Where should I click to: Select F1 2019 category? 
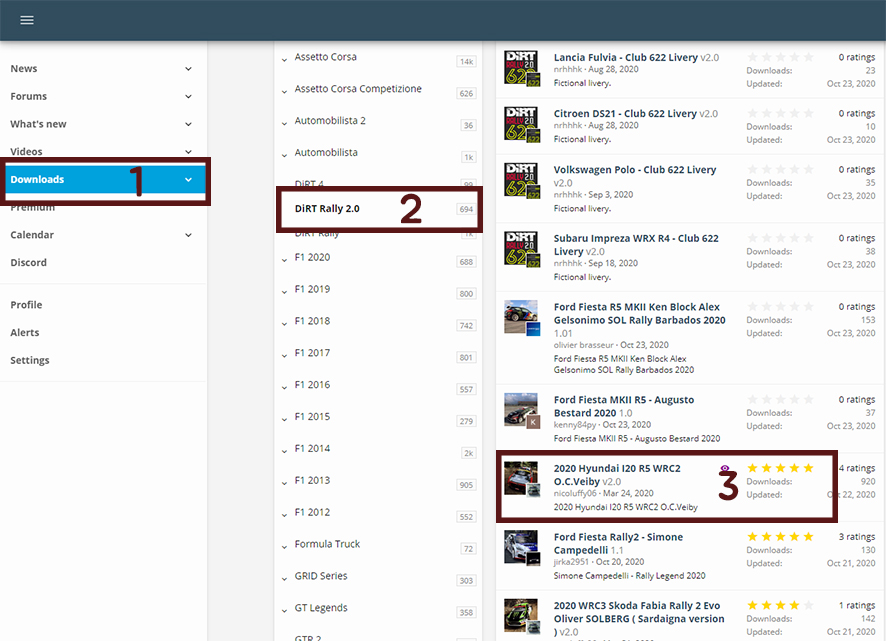pos(312,289)
